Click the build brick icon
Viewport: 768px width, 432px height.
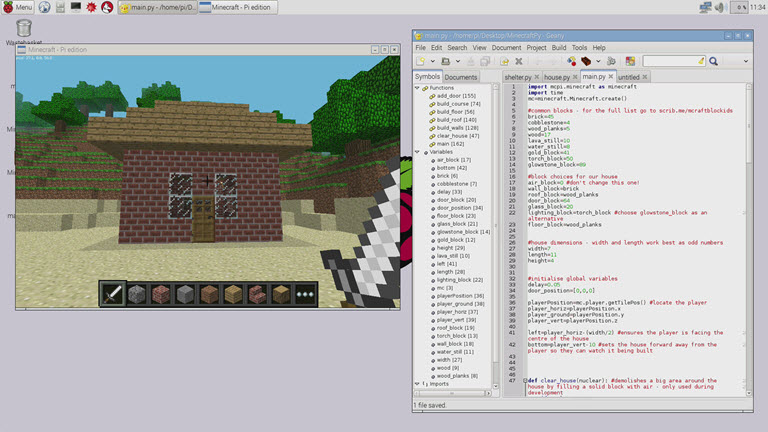tap(585, 61)
